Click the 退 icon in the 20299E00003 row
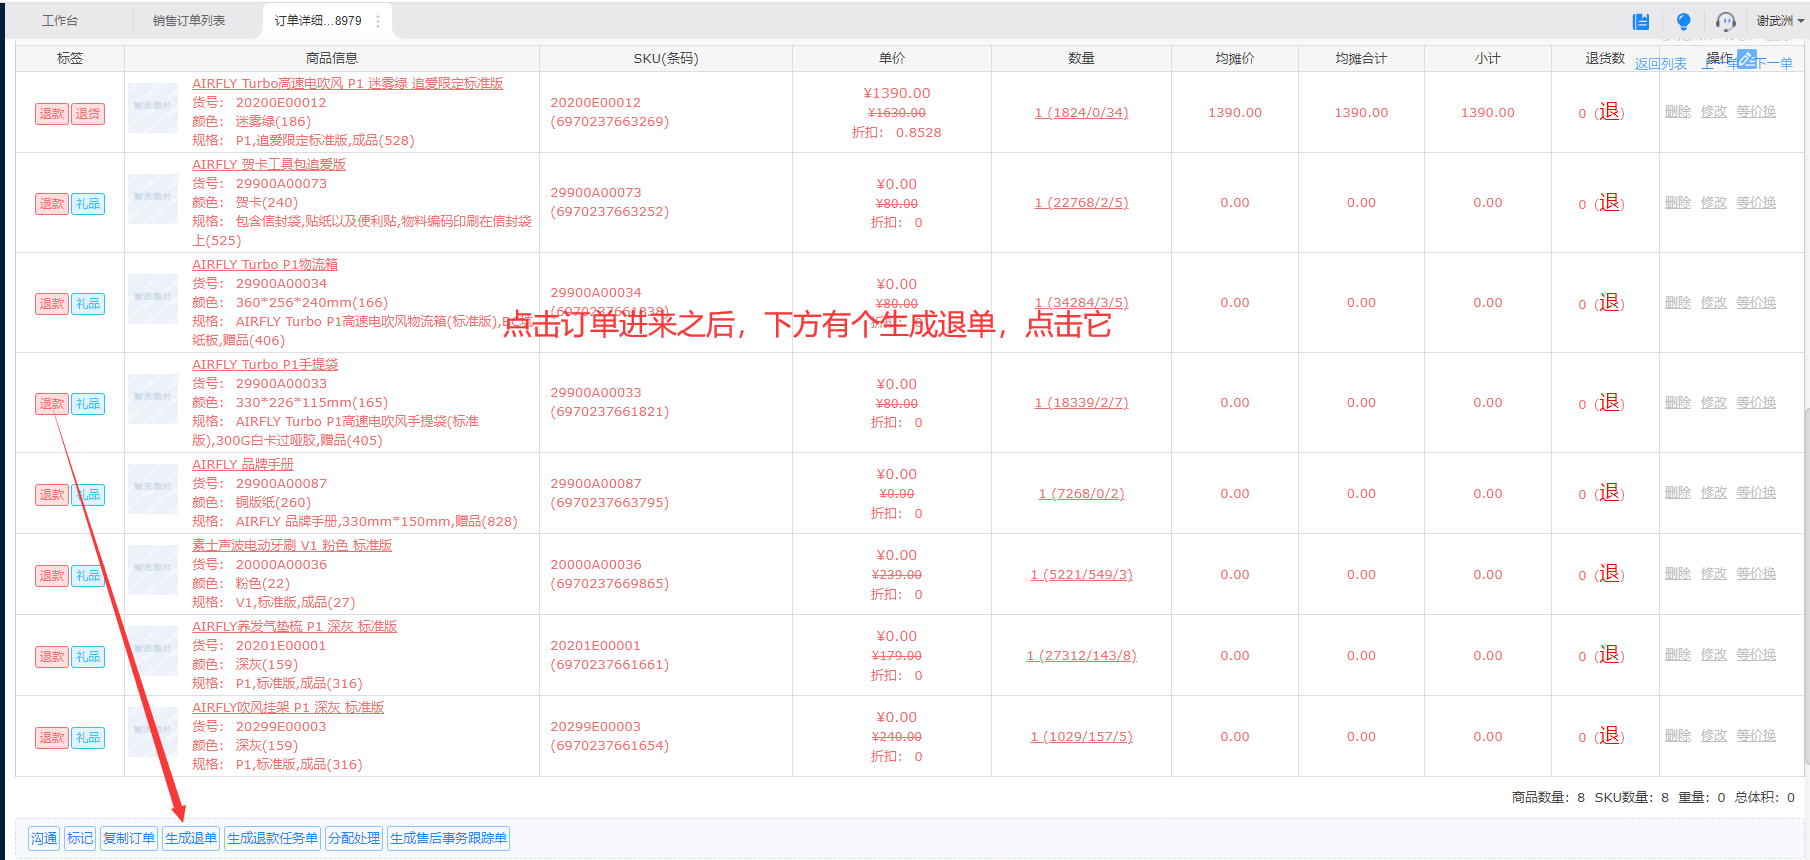 click(x=1609, y=736)
